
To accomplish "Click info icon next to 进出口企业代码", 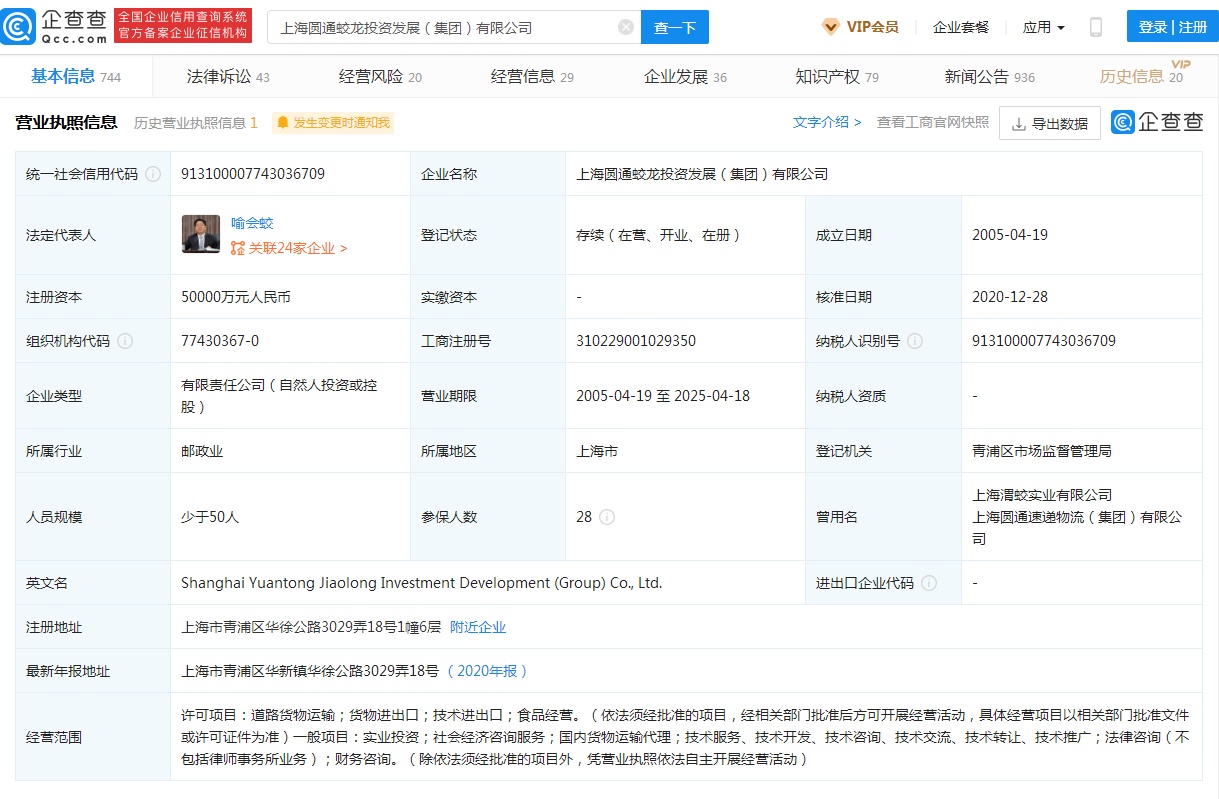I will point(929,583).
